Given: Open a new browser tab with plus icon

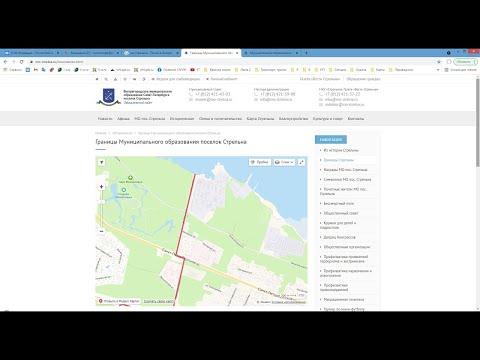Looking at the screenshot, I should (306, 53).
